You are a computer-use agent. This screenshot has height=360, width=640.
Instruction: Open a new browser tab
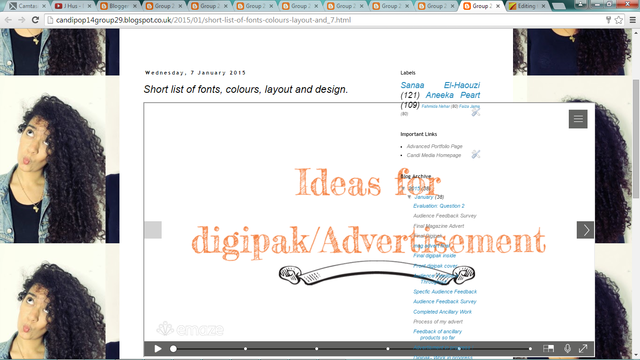(559, 6)
